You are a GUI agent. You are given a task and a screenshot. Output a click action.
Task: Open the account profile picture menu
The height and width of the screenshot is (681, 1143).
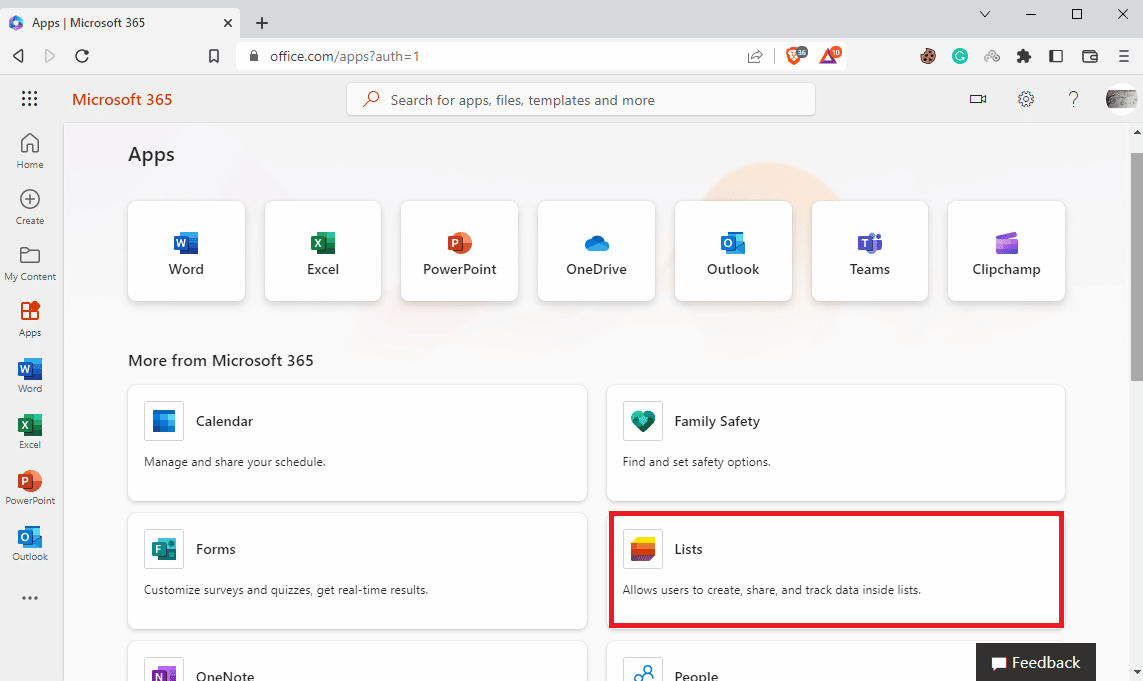point(1121,99)
